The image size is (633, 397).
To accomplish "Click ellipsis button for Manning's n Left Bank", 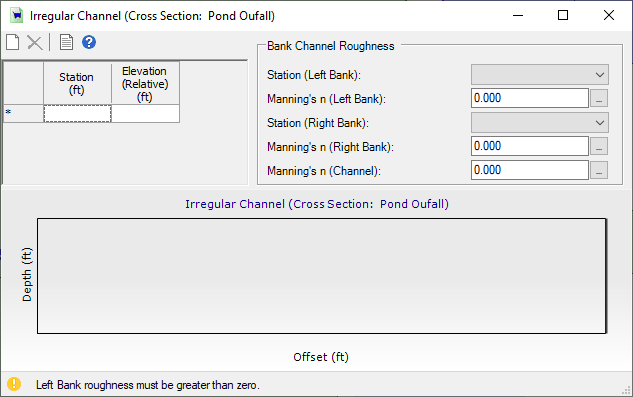I will [x=599, y=98].
